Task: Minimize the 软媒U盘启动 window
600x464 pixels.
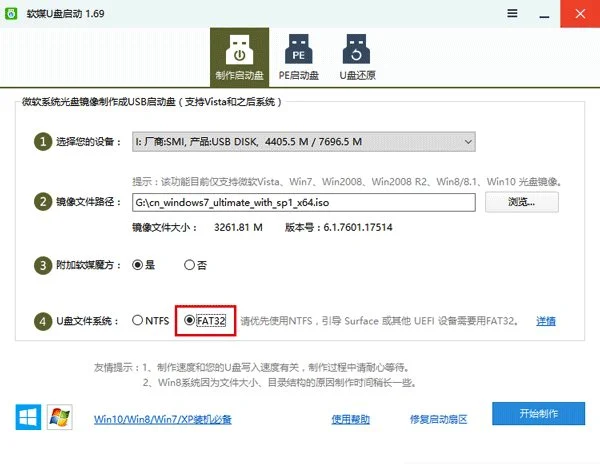Action: [x=545, y=15]
